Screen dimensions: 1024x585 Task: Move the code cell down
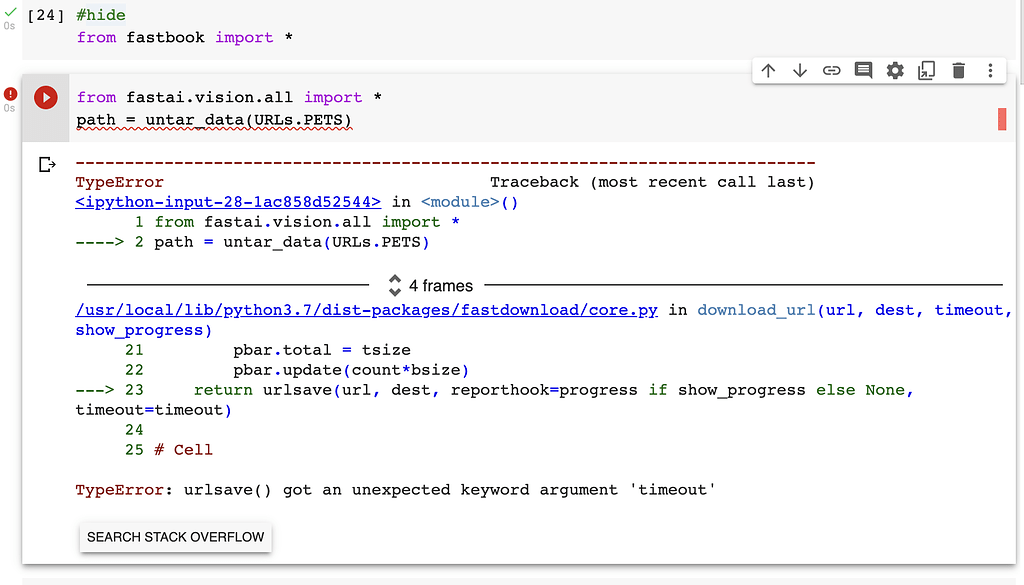[x=800, y=70]
